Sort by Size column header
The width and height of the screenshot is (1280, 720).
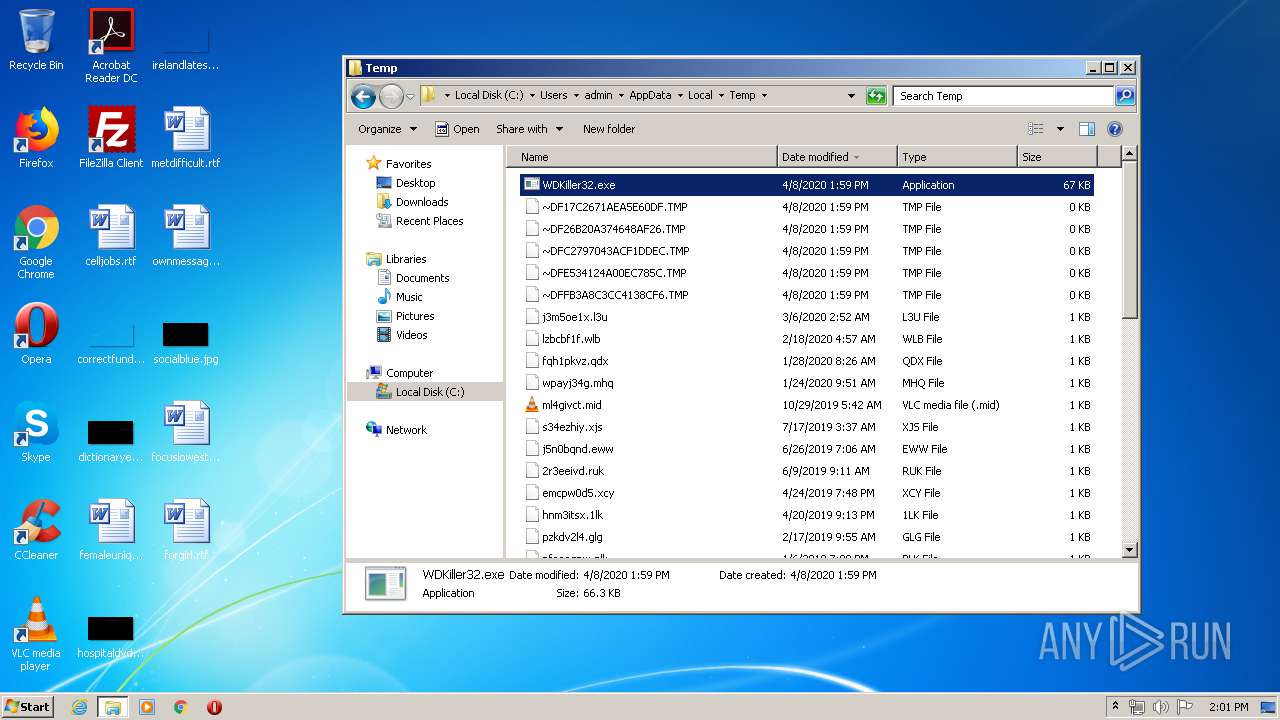pyautogui.click(x=1057, y=157)
